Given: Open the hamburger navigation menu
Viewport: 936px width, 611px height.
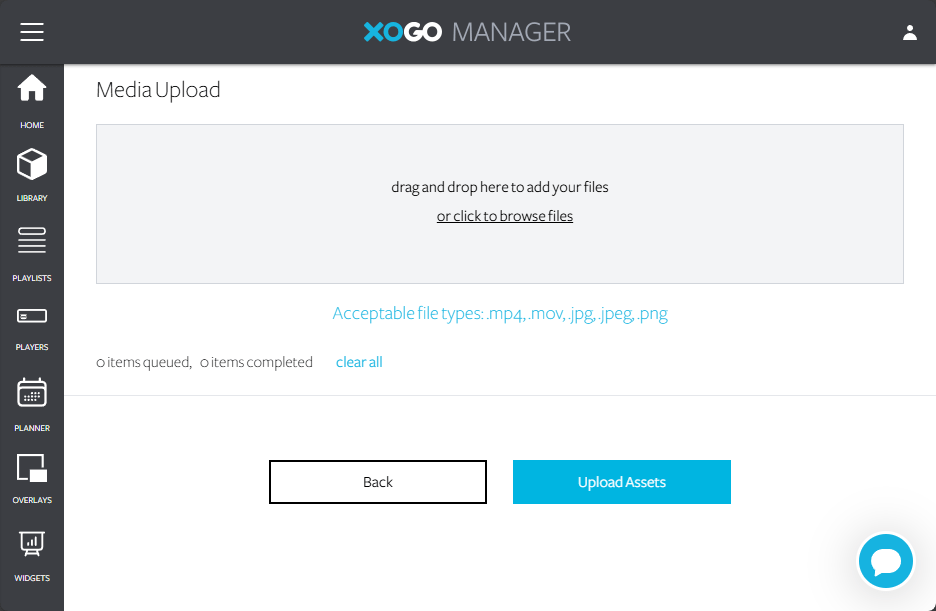Looking at the screenshot, I should (x=32, y=32).
